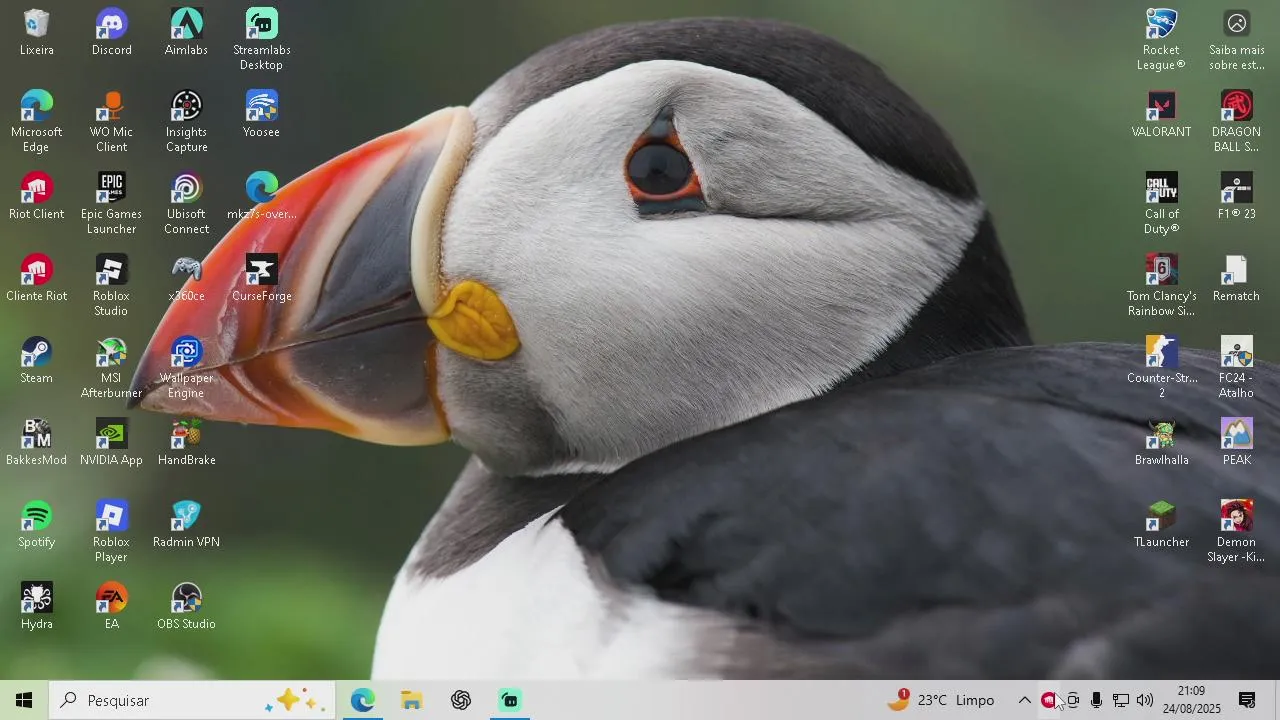Select the Rocket League desktop icon
The height and width of the screenshot is (720, 1280).
1161,39
